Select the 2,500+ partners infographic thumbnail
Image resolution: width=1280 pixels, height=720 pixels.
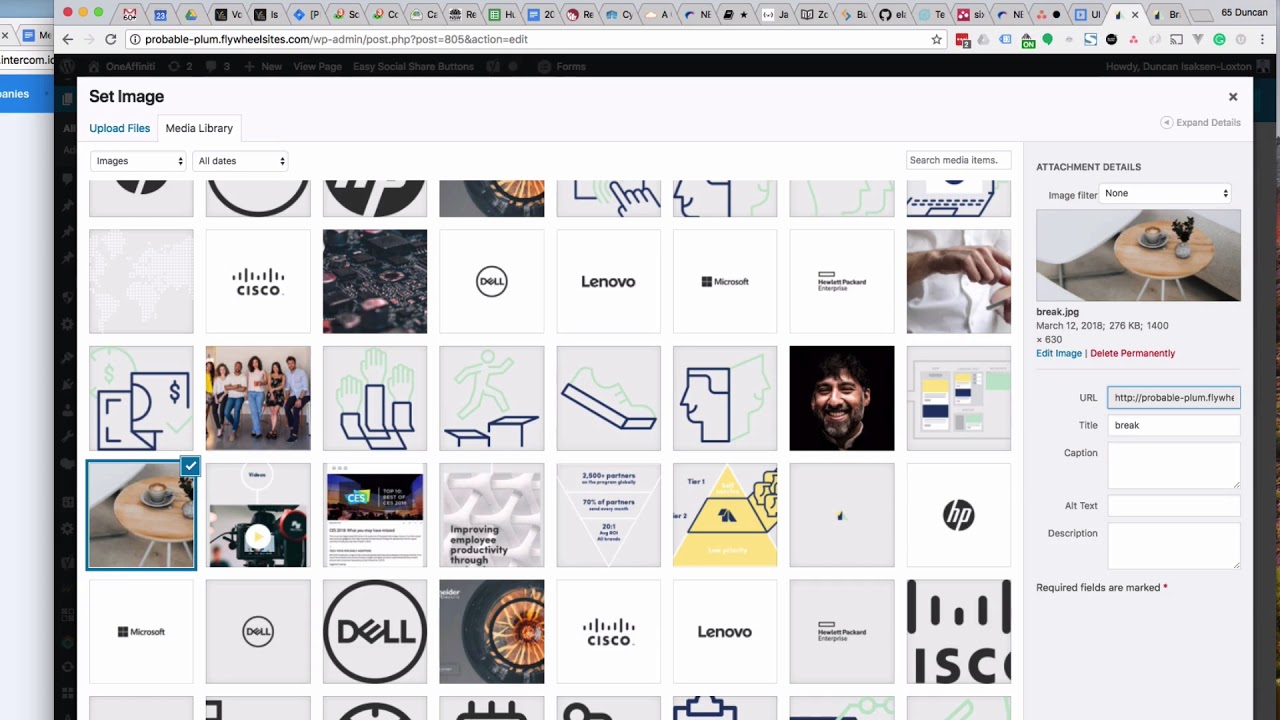[x=609, y=515]
